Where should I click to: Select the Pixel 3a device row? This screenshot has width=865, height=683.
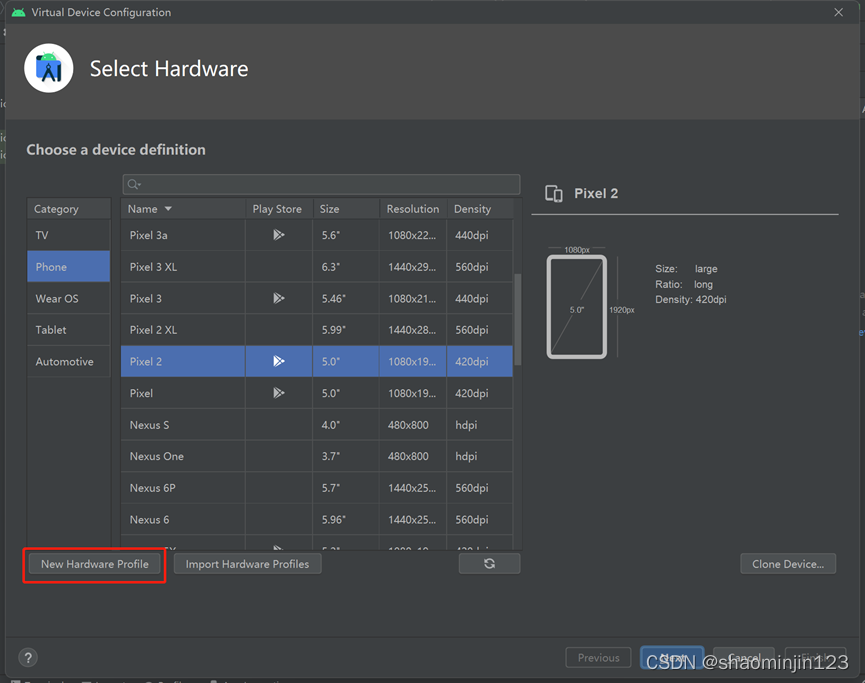(317, 235)
